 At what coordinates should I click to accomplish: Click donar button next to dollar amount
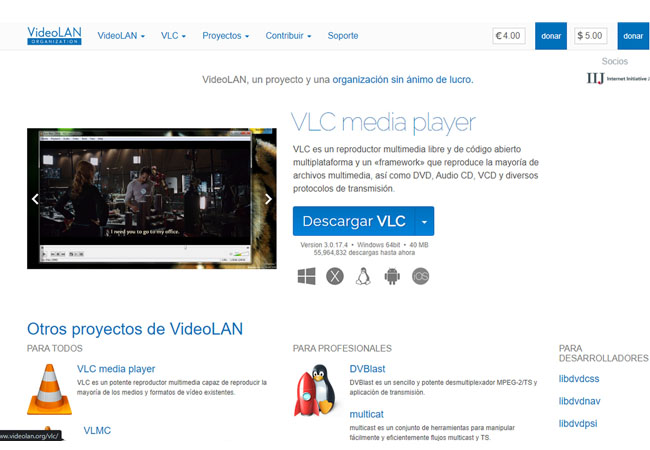click(x=633, y=36)
